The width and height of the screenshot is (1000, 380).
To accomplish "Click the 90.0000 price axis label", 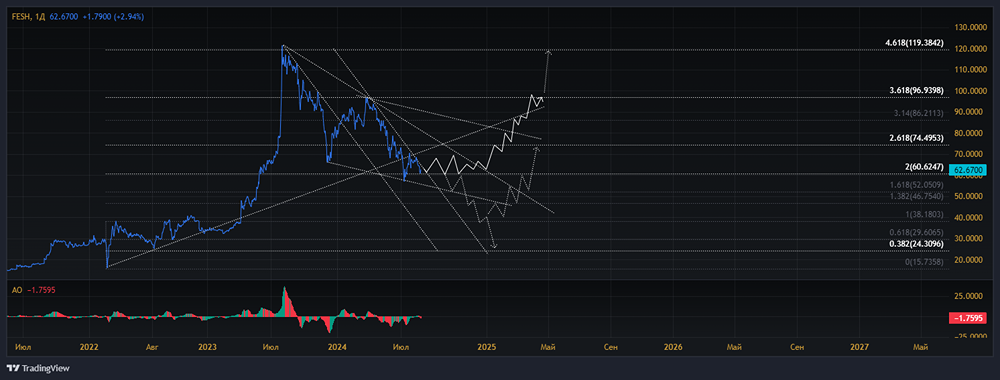I will click(968, 112).
